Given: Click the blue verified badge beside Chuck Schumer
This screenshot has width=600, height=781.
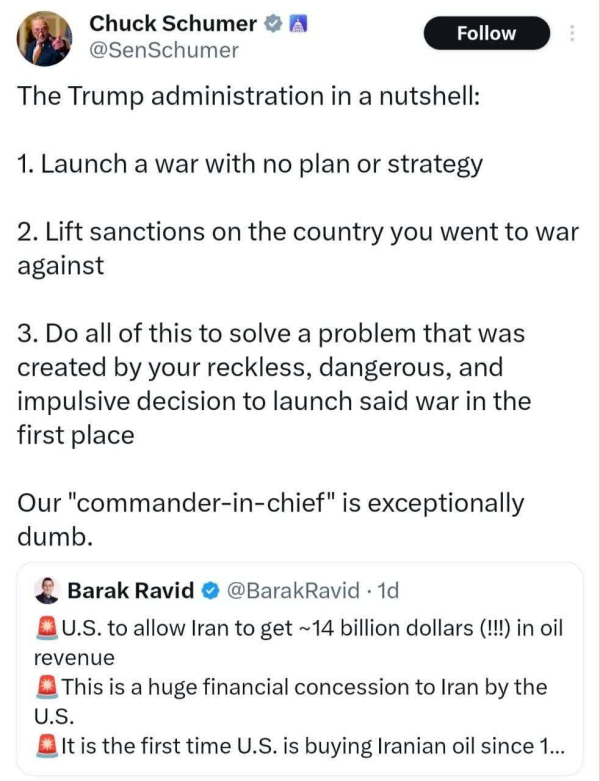Looking at the screenshot, I should click(272, 24).
